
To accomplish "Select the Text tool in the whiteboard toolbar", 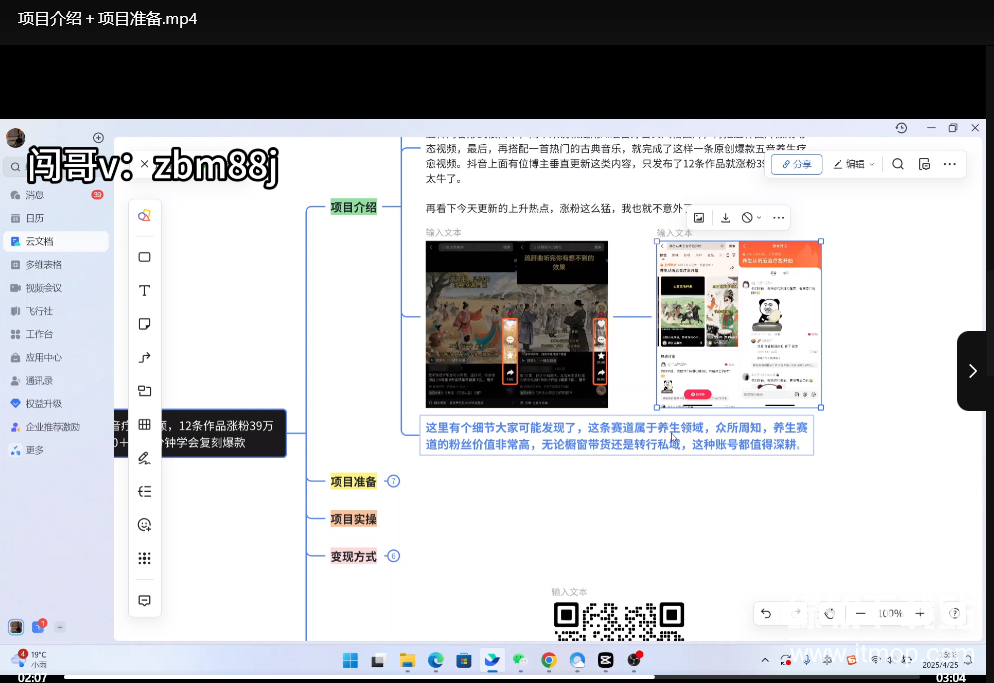I will coord(145,291).
